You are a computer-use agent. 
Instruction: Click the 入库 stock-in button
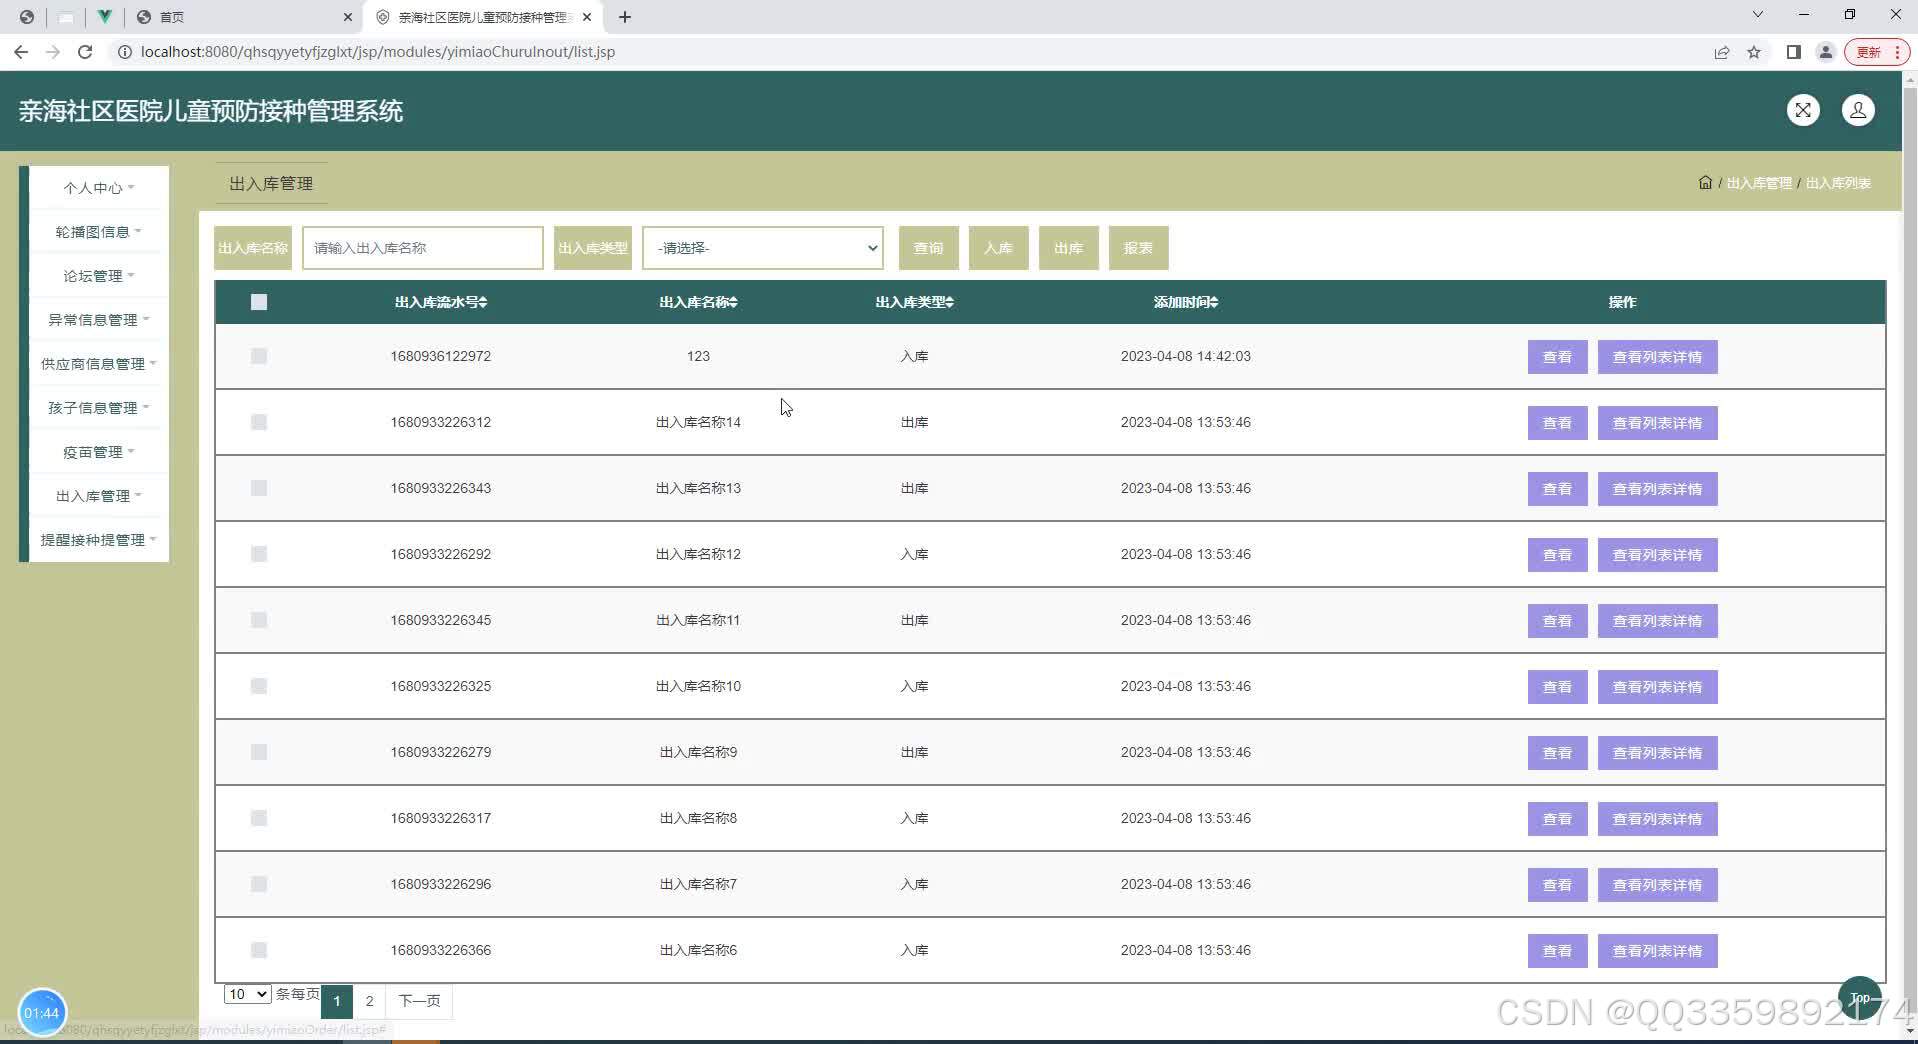pos(998,248)
